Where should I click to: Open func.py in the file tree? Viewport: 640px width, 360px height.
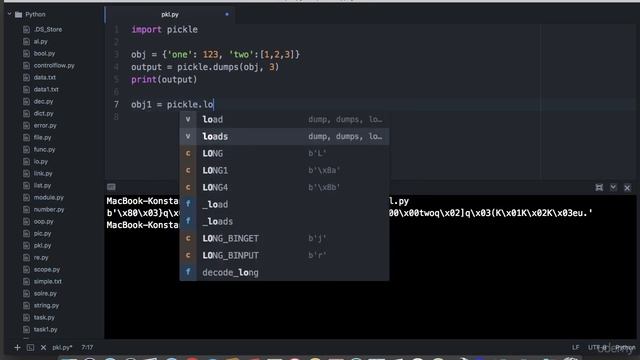[44, 149]
